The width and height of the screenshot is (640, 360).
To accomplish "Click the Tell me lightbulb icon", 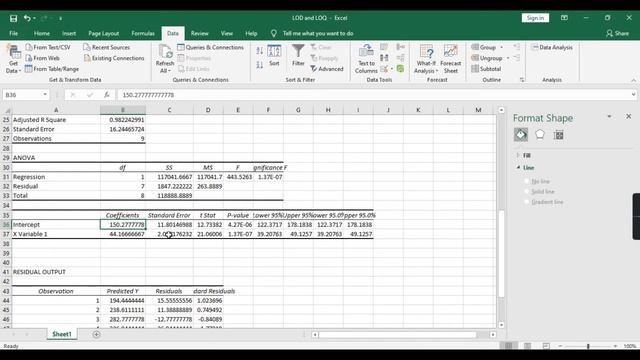I will [x=273, y=33].
